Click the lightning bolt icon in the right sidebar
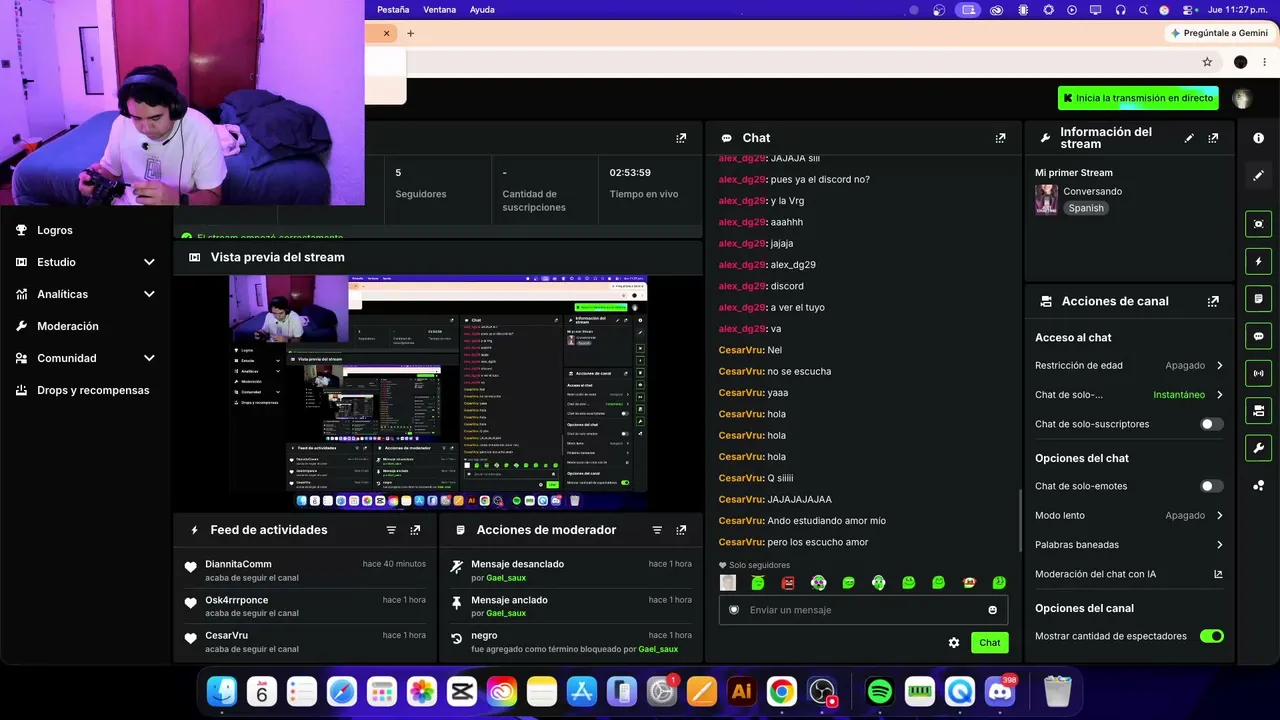 [x=1259, y=262]
